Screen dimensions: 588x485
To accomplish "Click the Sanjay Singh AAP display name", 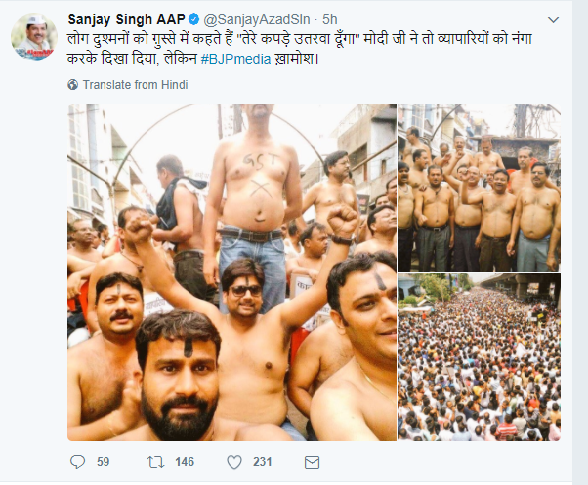I will pyautogui.click(x=126, y=19).
